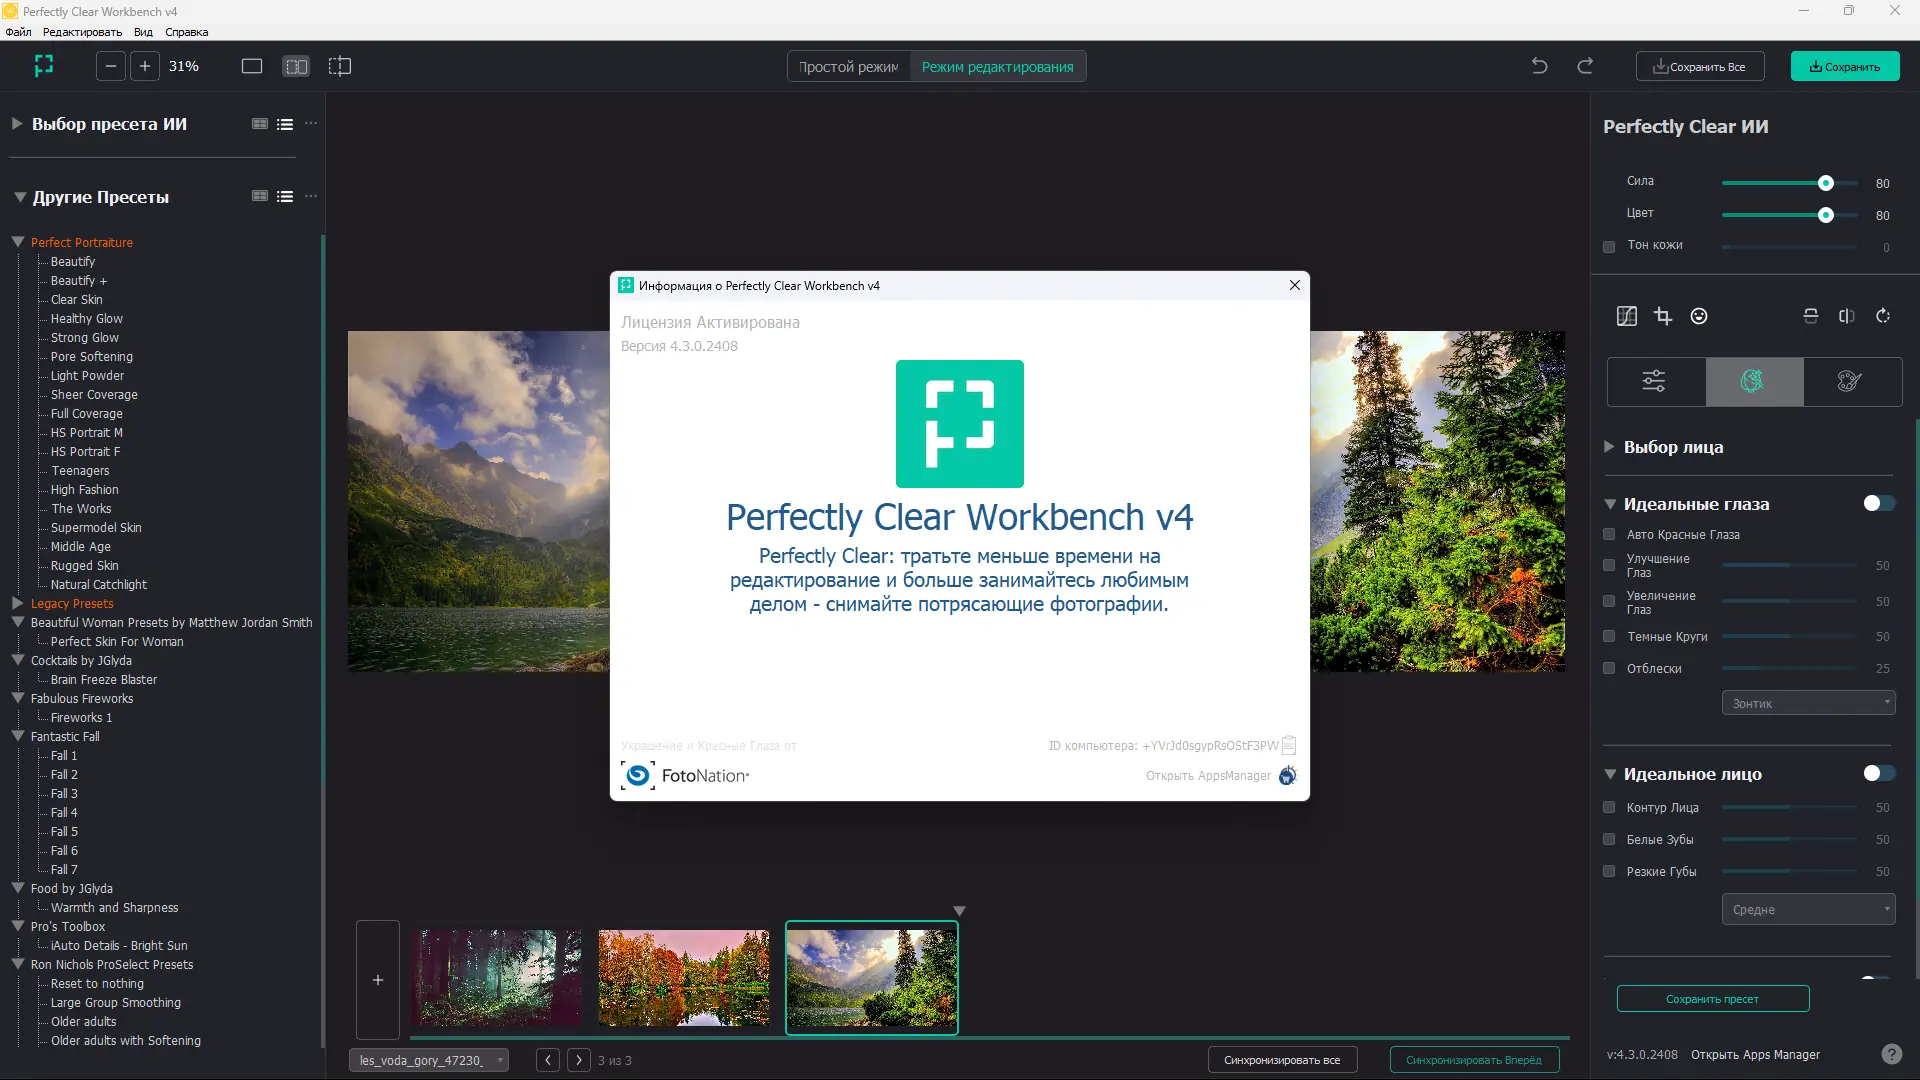The image size is (1920, 1080).
Task: Open the Зонтик dropdown
Action: [1806, 703]
